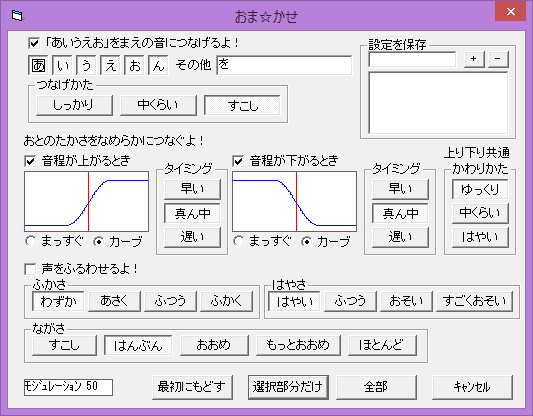The width and height of the screenshot is (533, 416).
Task: Select はやい in かわりかた group
Action: tap(480, 237)
